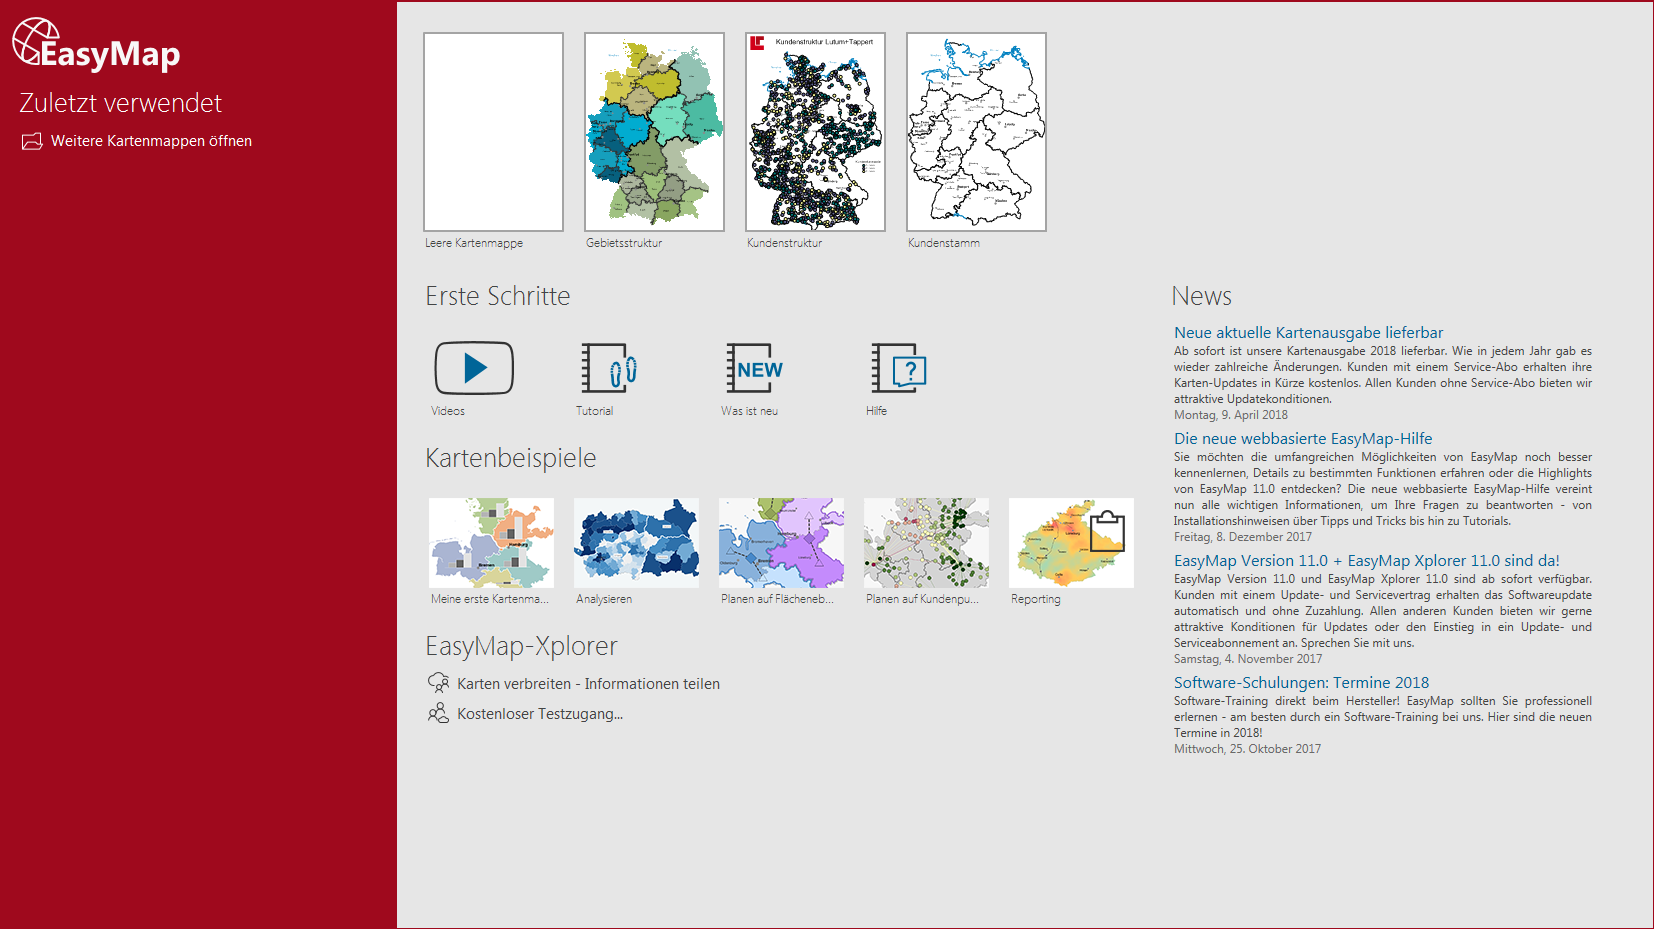Click the Karten verbreiten cloud-share icon
Image resolution: width=1654 pixels, height=929 pixels.
click(x=438, y=683)
